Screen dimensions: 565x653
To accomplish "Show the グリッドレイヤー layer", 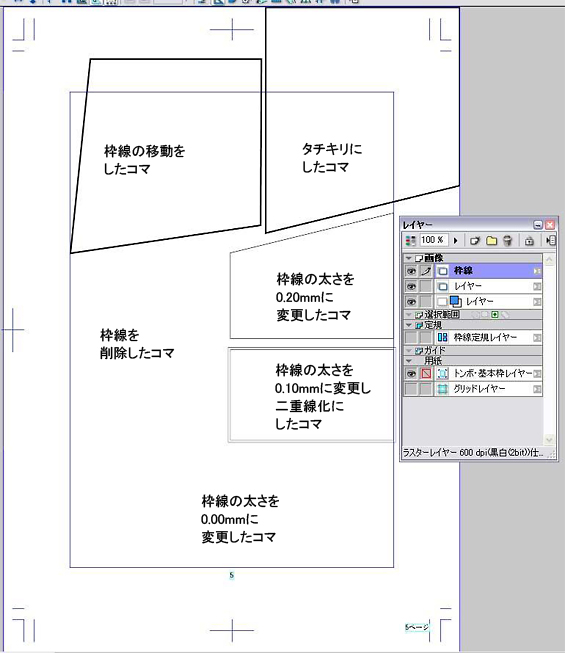I will click(411, 389).
